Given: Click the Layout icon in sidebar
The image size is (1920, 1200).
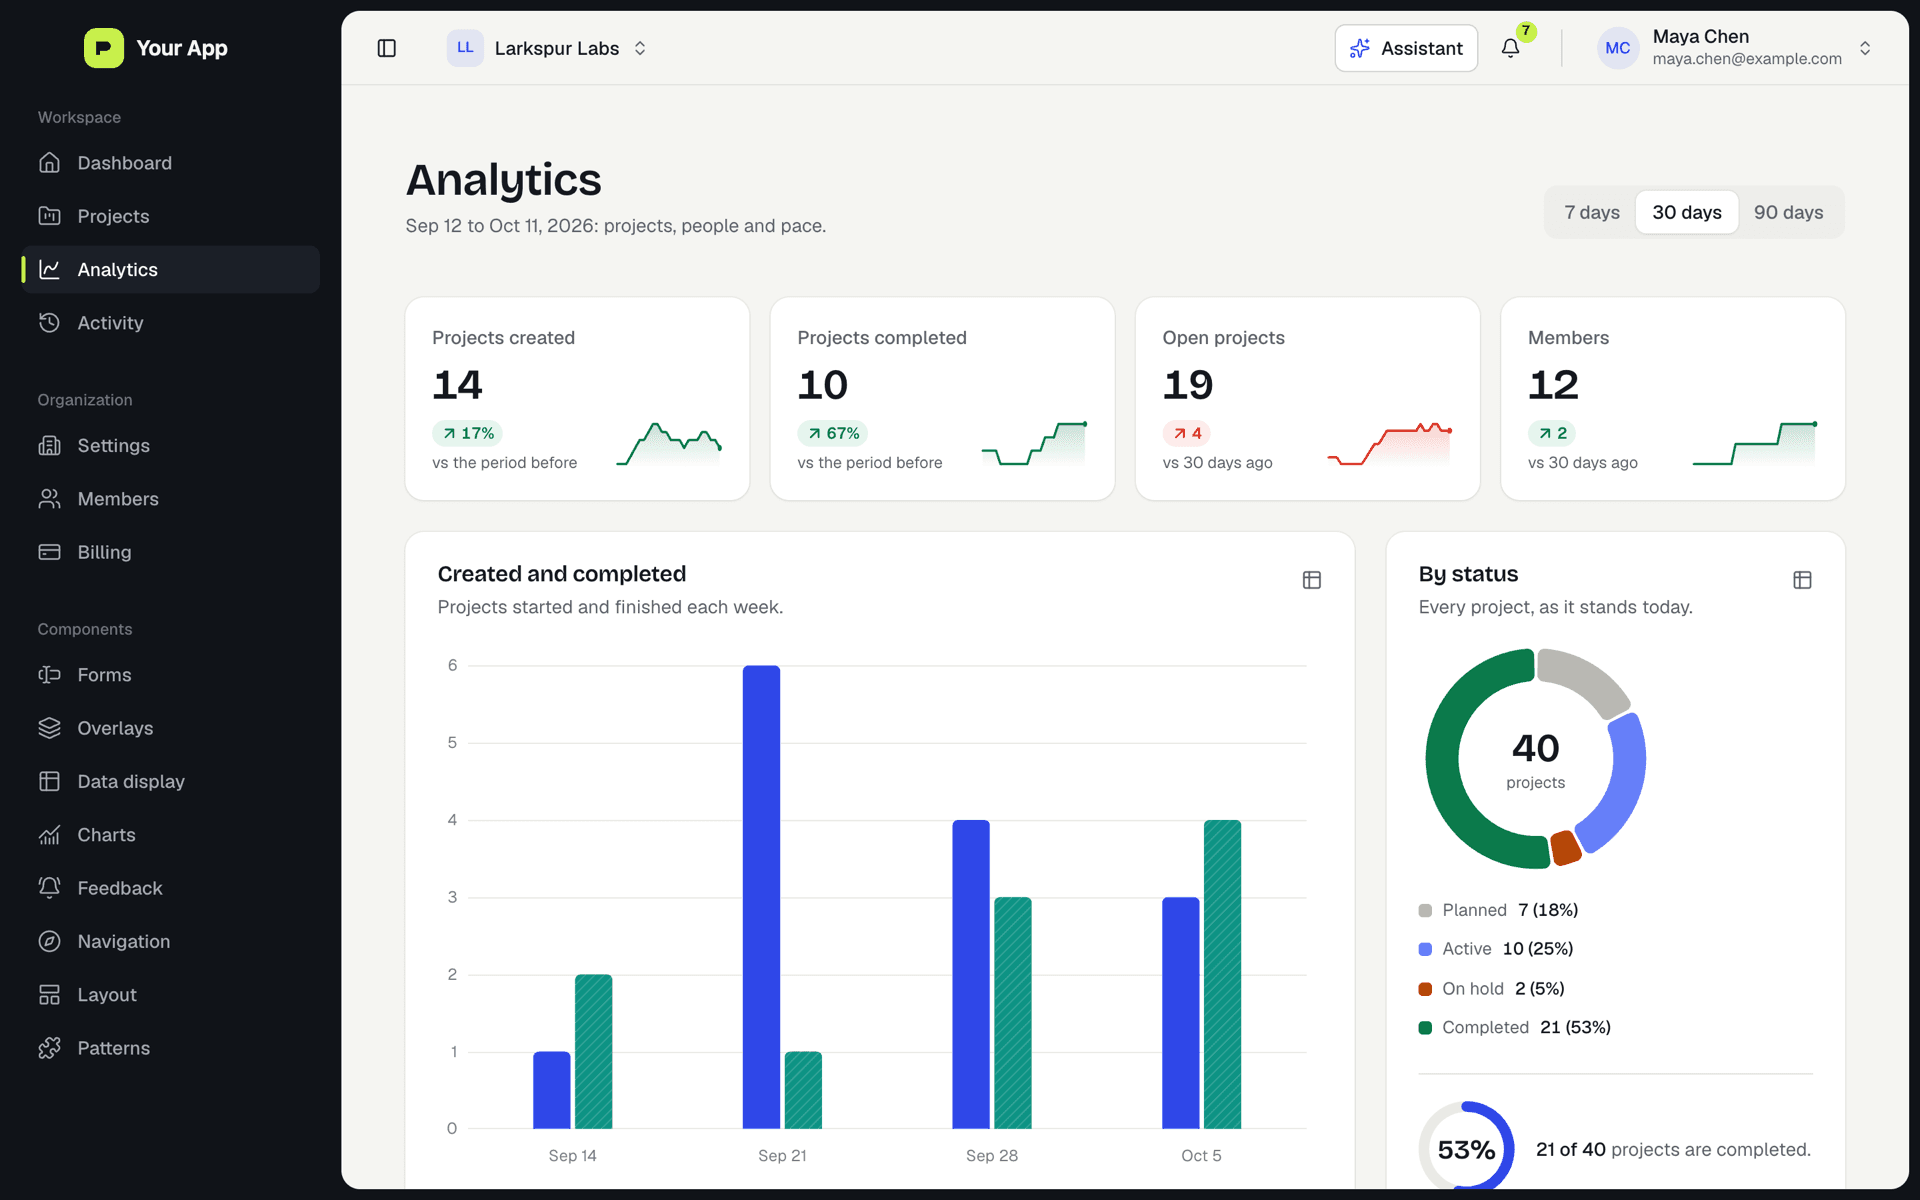Looking at the screenshot, I should pos(49,995).
